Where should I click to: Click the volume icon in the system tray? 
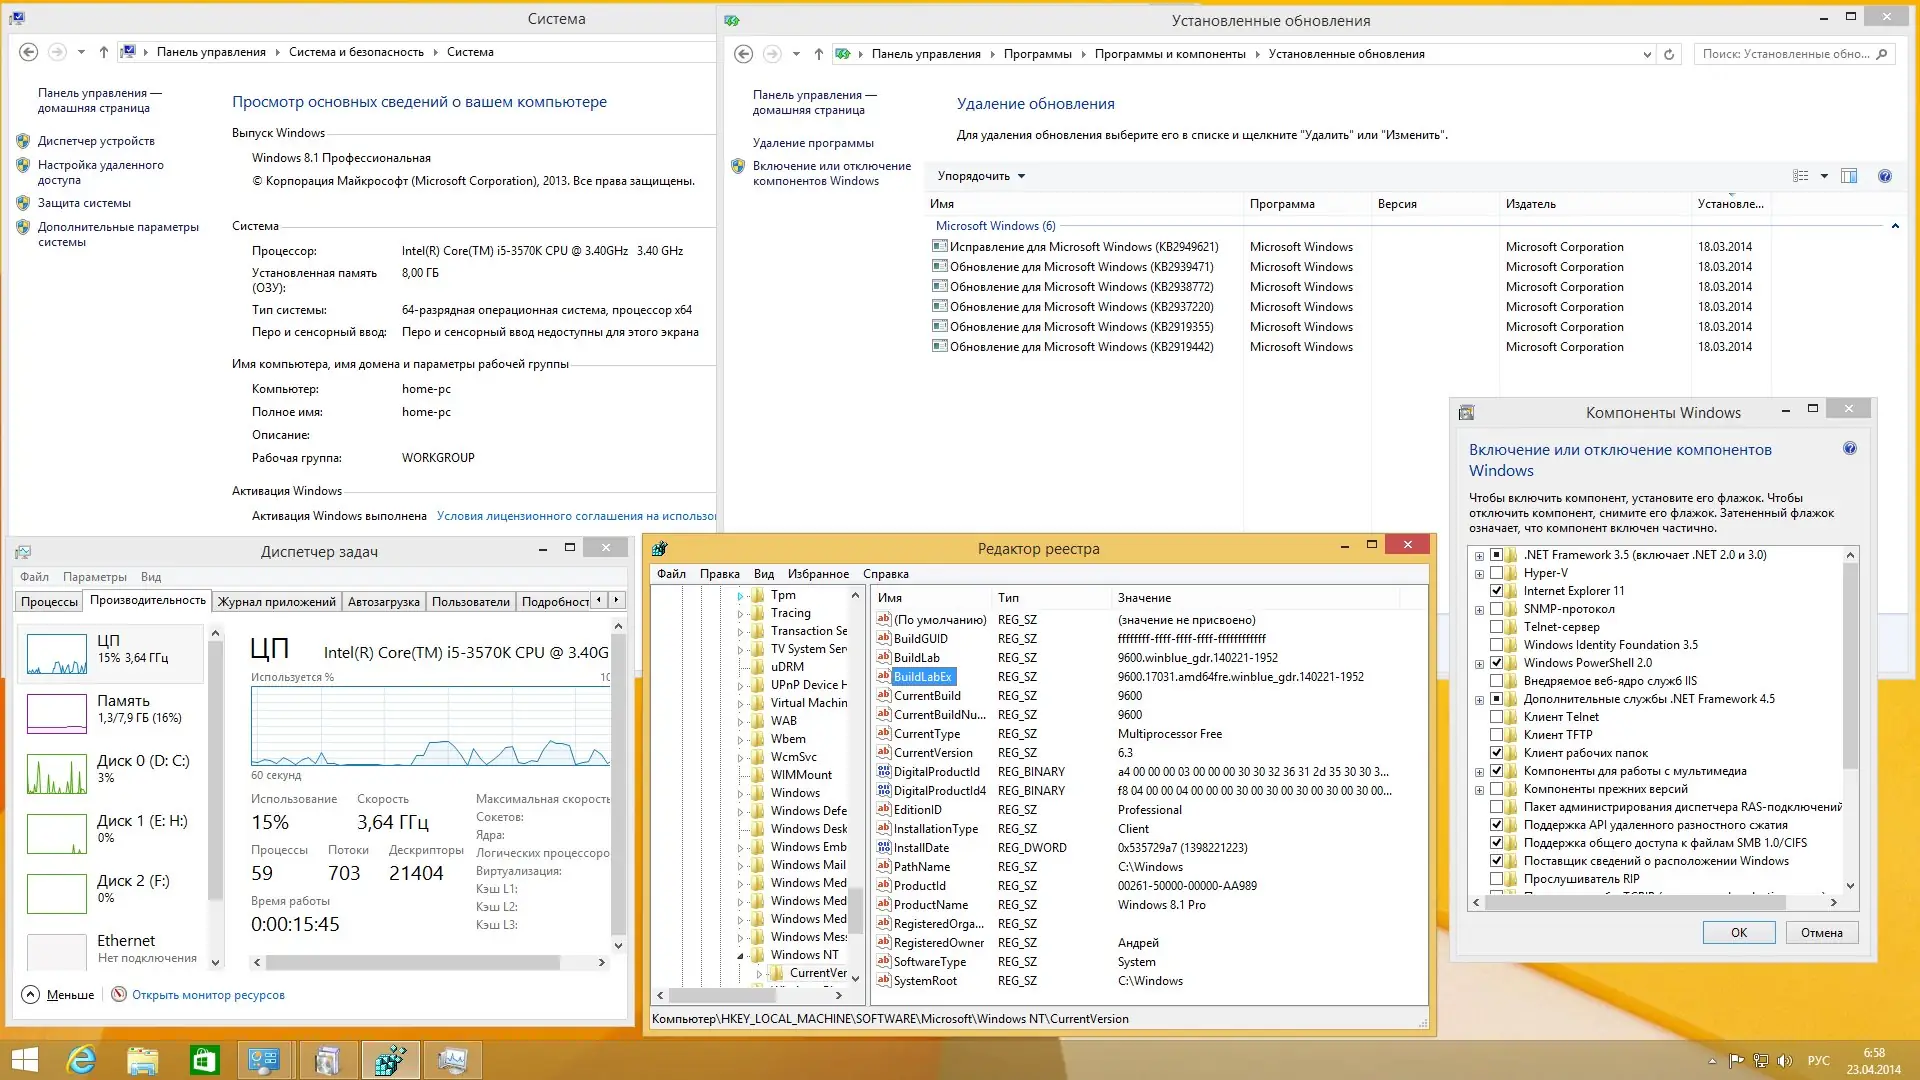(1786, 1061)
